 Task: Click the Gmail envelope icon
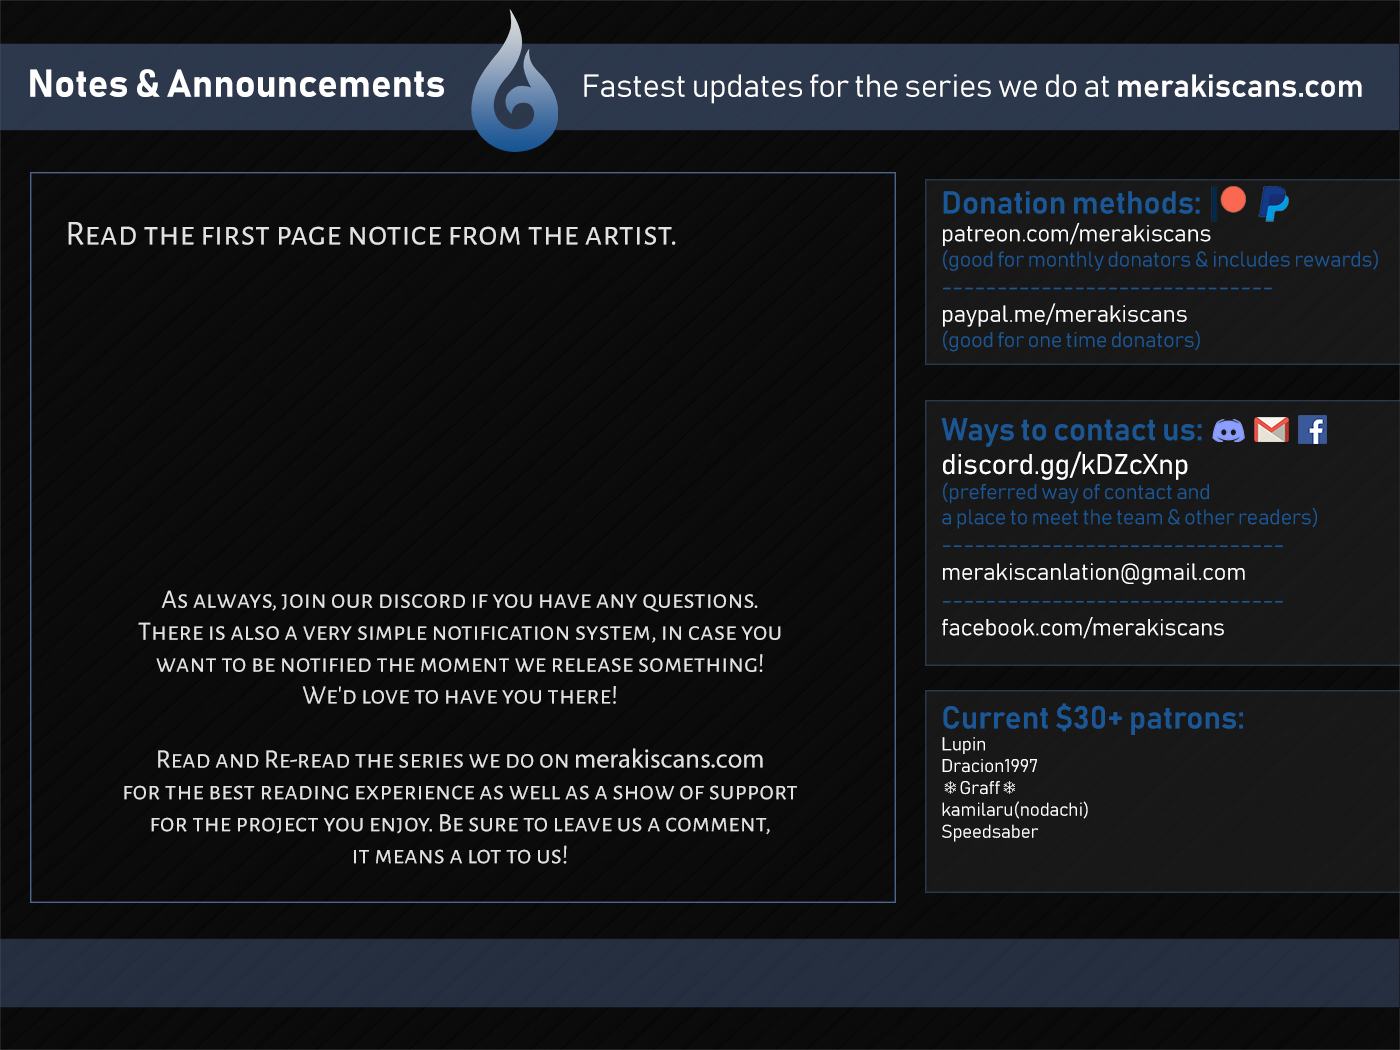[1271, 430]
